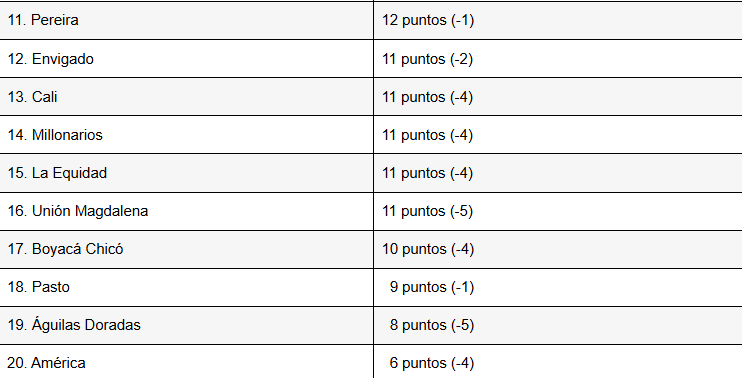This screenshot has width=742, height=378.
Task: Select the '9 puntos (-1)' Pasto score
Action: 432,287
